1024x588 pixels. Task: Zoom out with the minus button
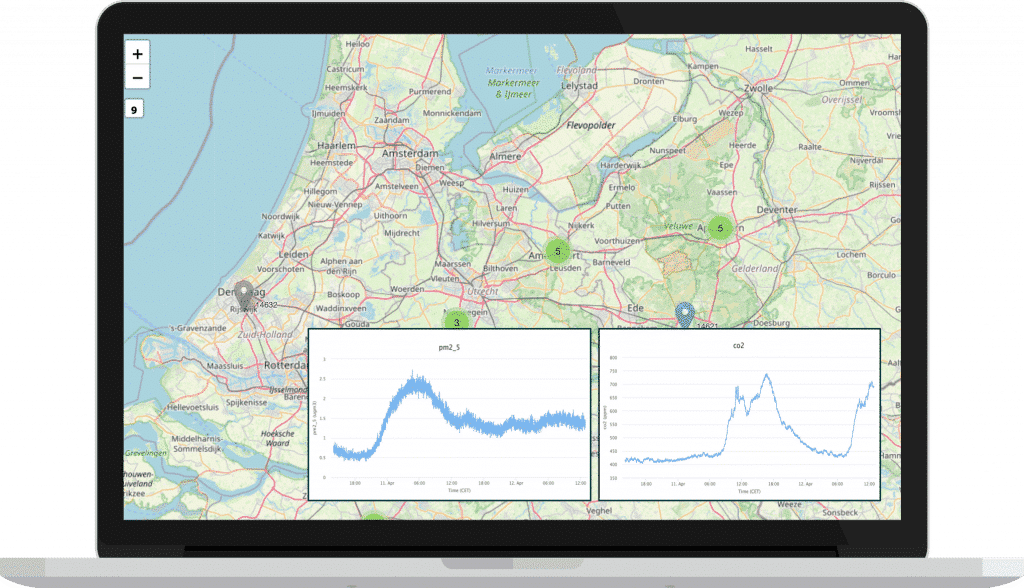point(137,78)
